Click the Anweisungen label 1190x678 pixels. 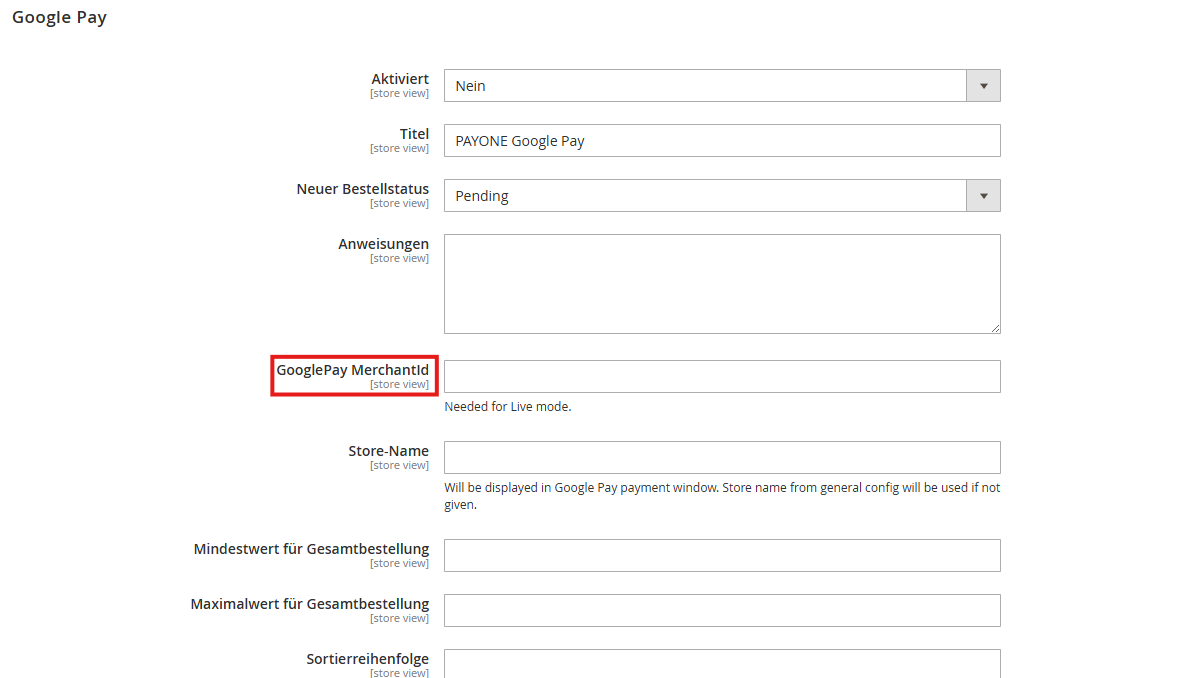click(x=383, y=244)
